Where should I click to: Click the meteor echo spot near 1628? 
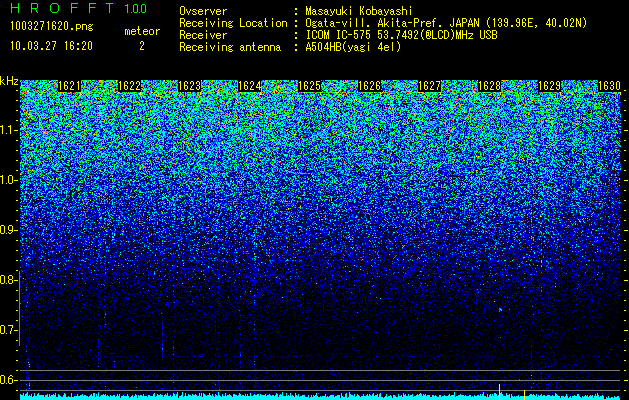(500, 310)
